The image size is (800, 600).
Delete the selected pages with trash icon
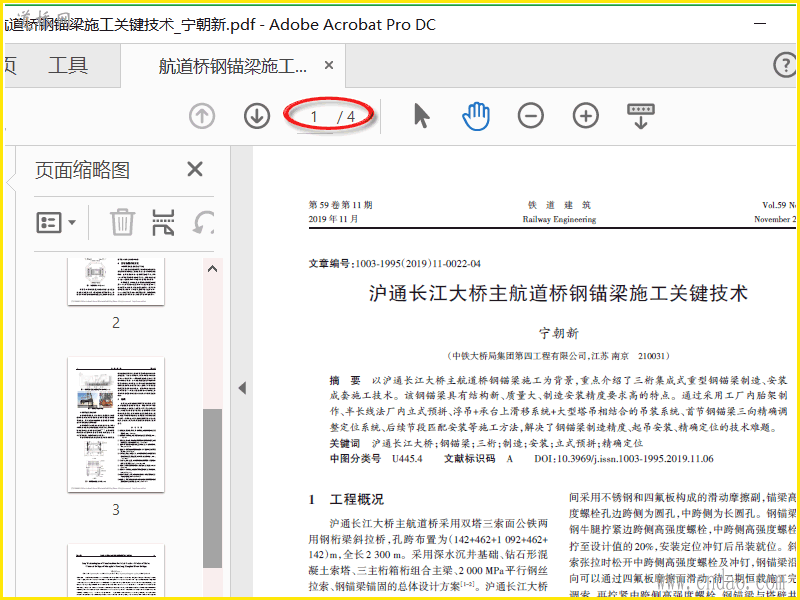(122, 222)
